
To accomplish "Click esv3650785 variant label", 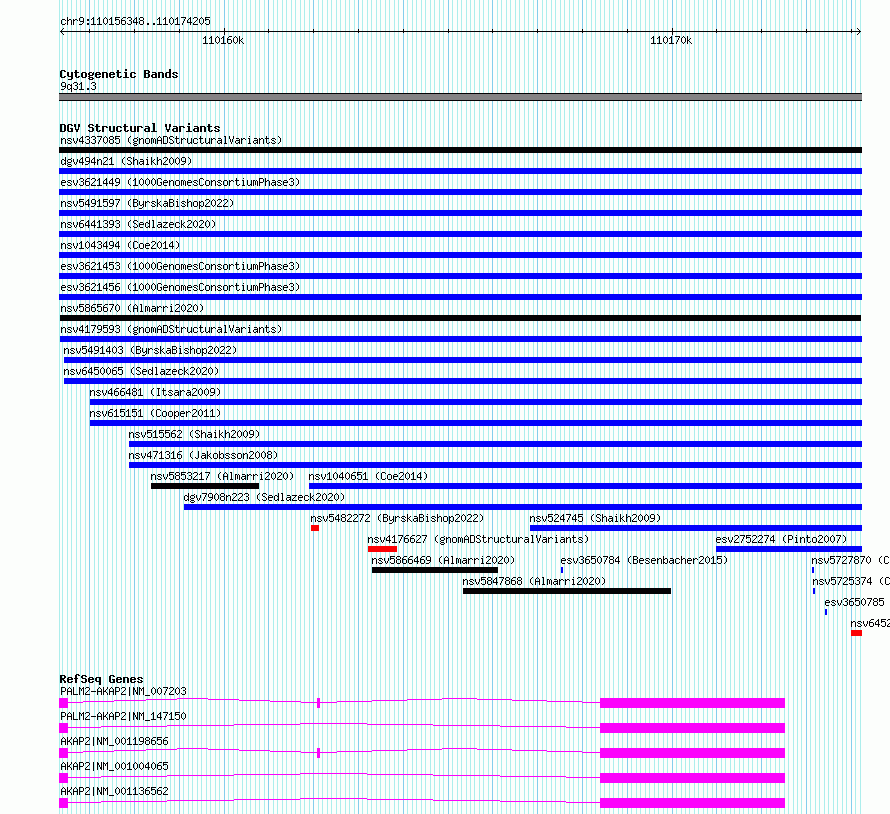I will click(854, 602).
